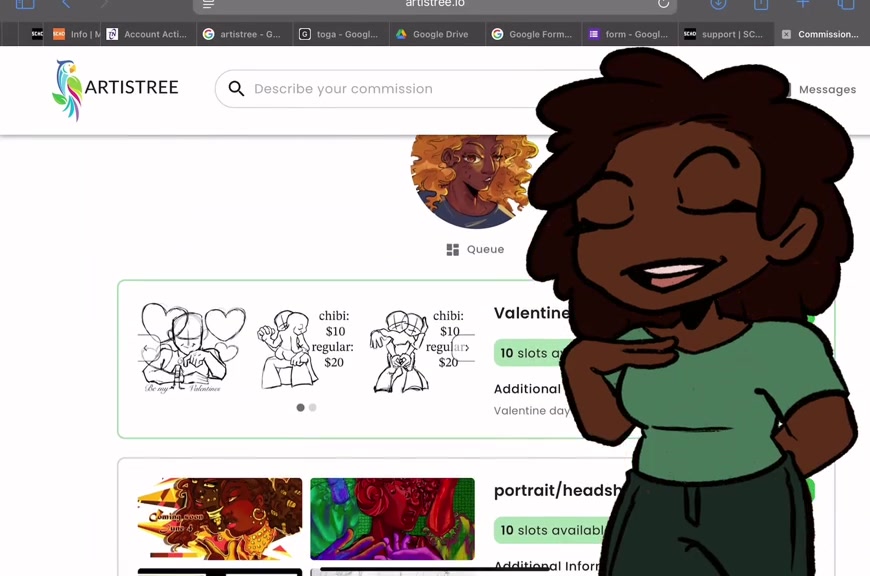The height and width of the screenshot is (576, 870).
Task: Switch to the "Account Acti..." tab
Action: pos(148,34)
